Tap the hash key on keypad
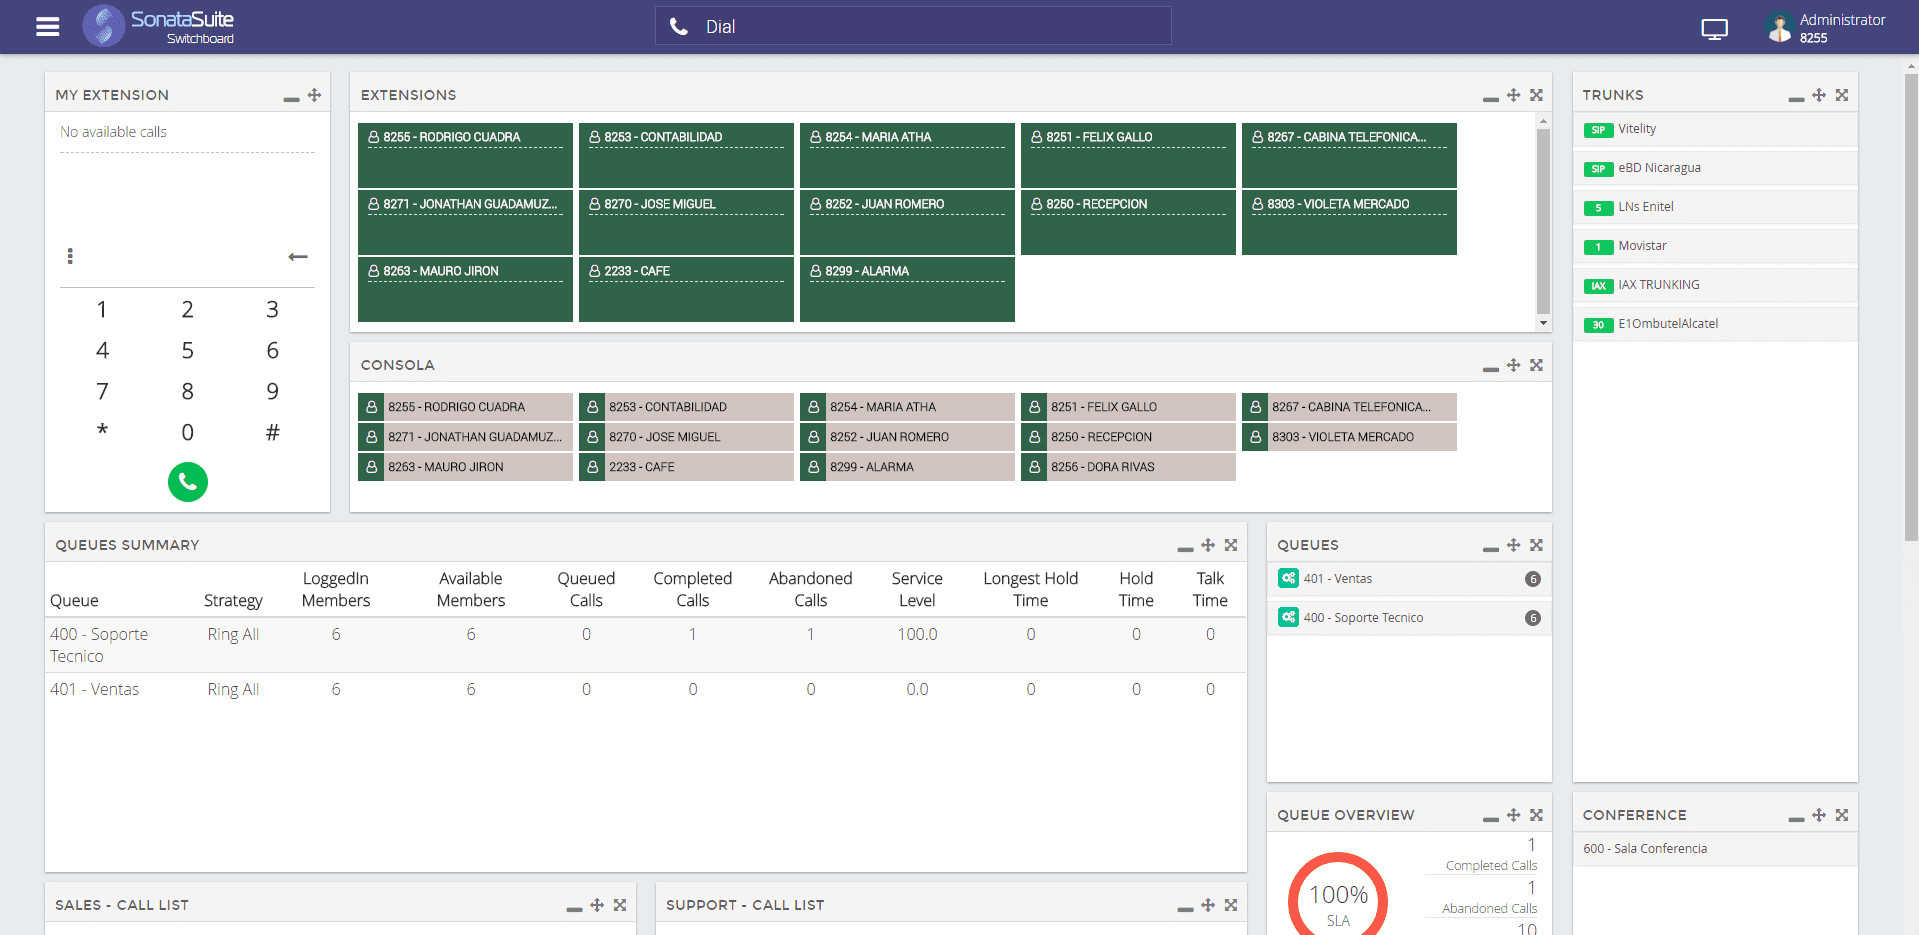This screenshot has width=1919, height=935. point(272,433)
